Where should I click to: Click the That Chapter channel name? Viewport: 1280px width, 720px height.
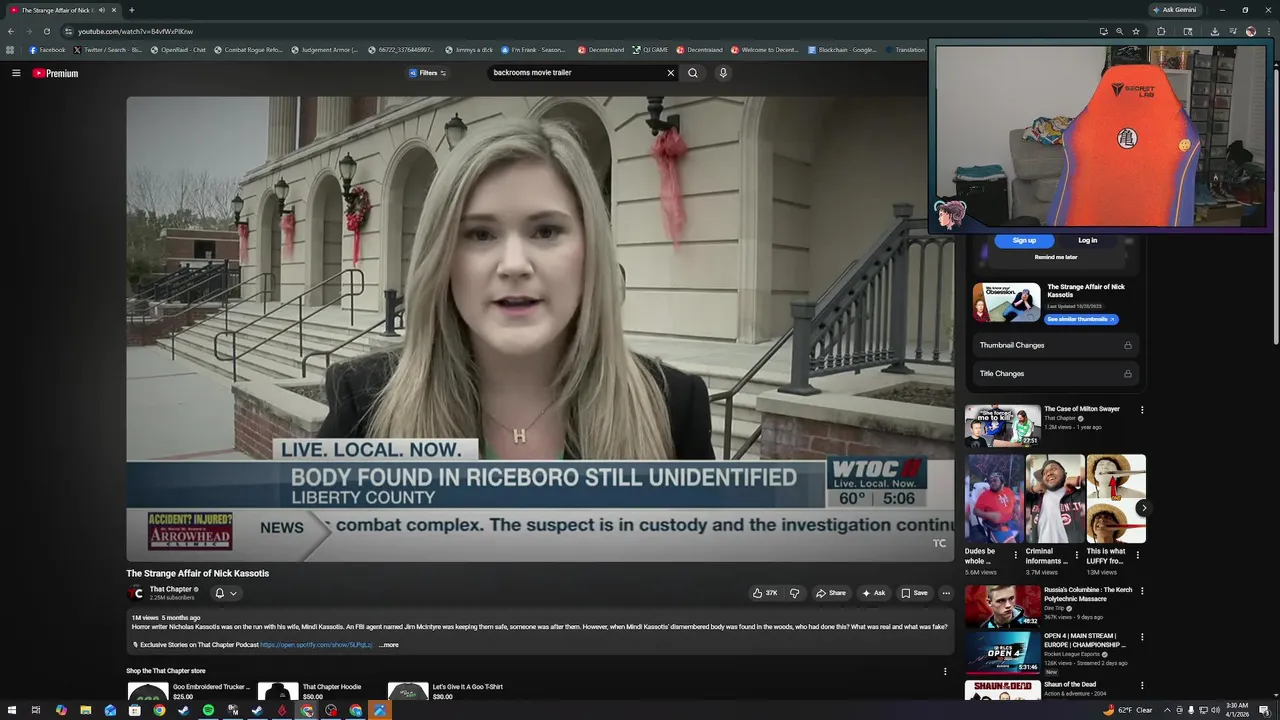[x=170, y=589]
